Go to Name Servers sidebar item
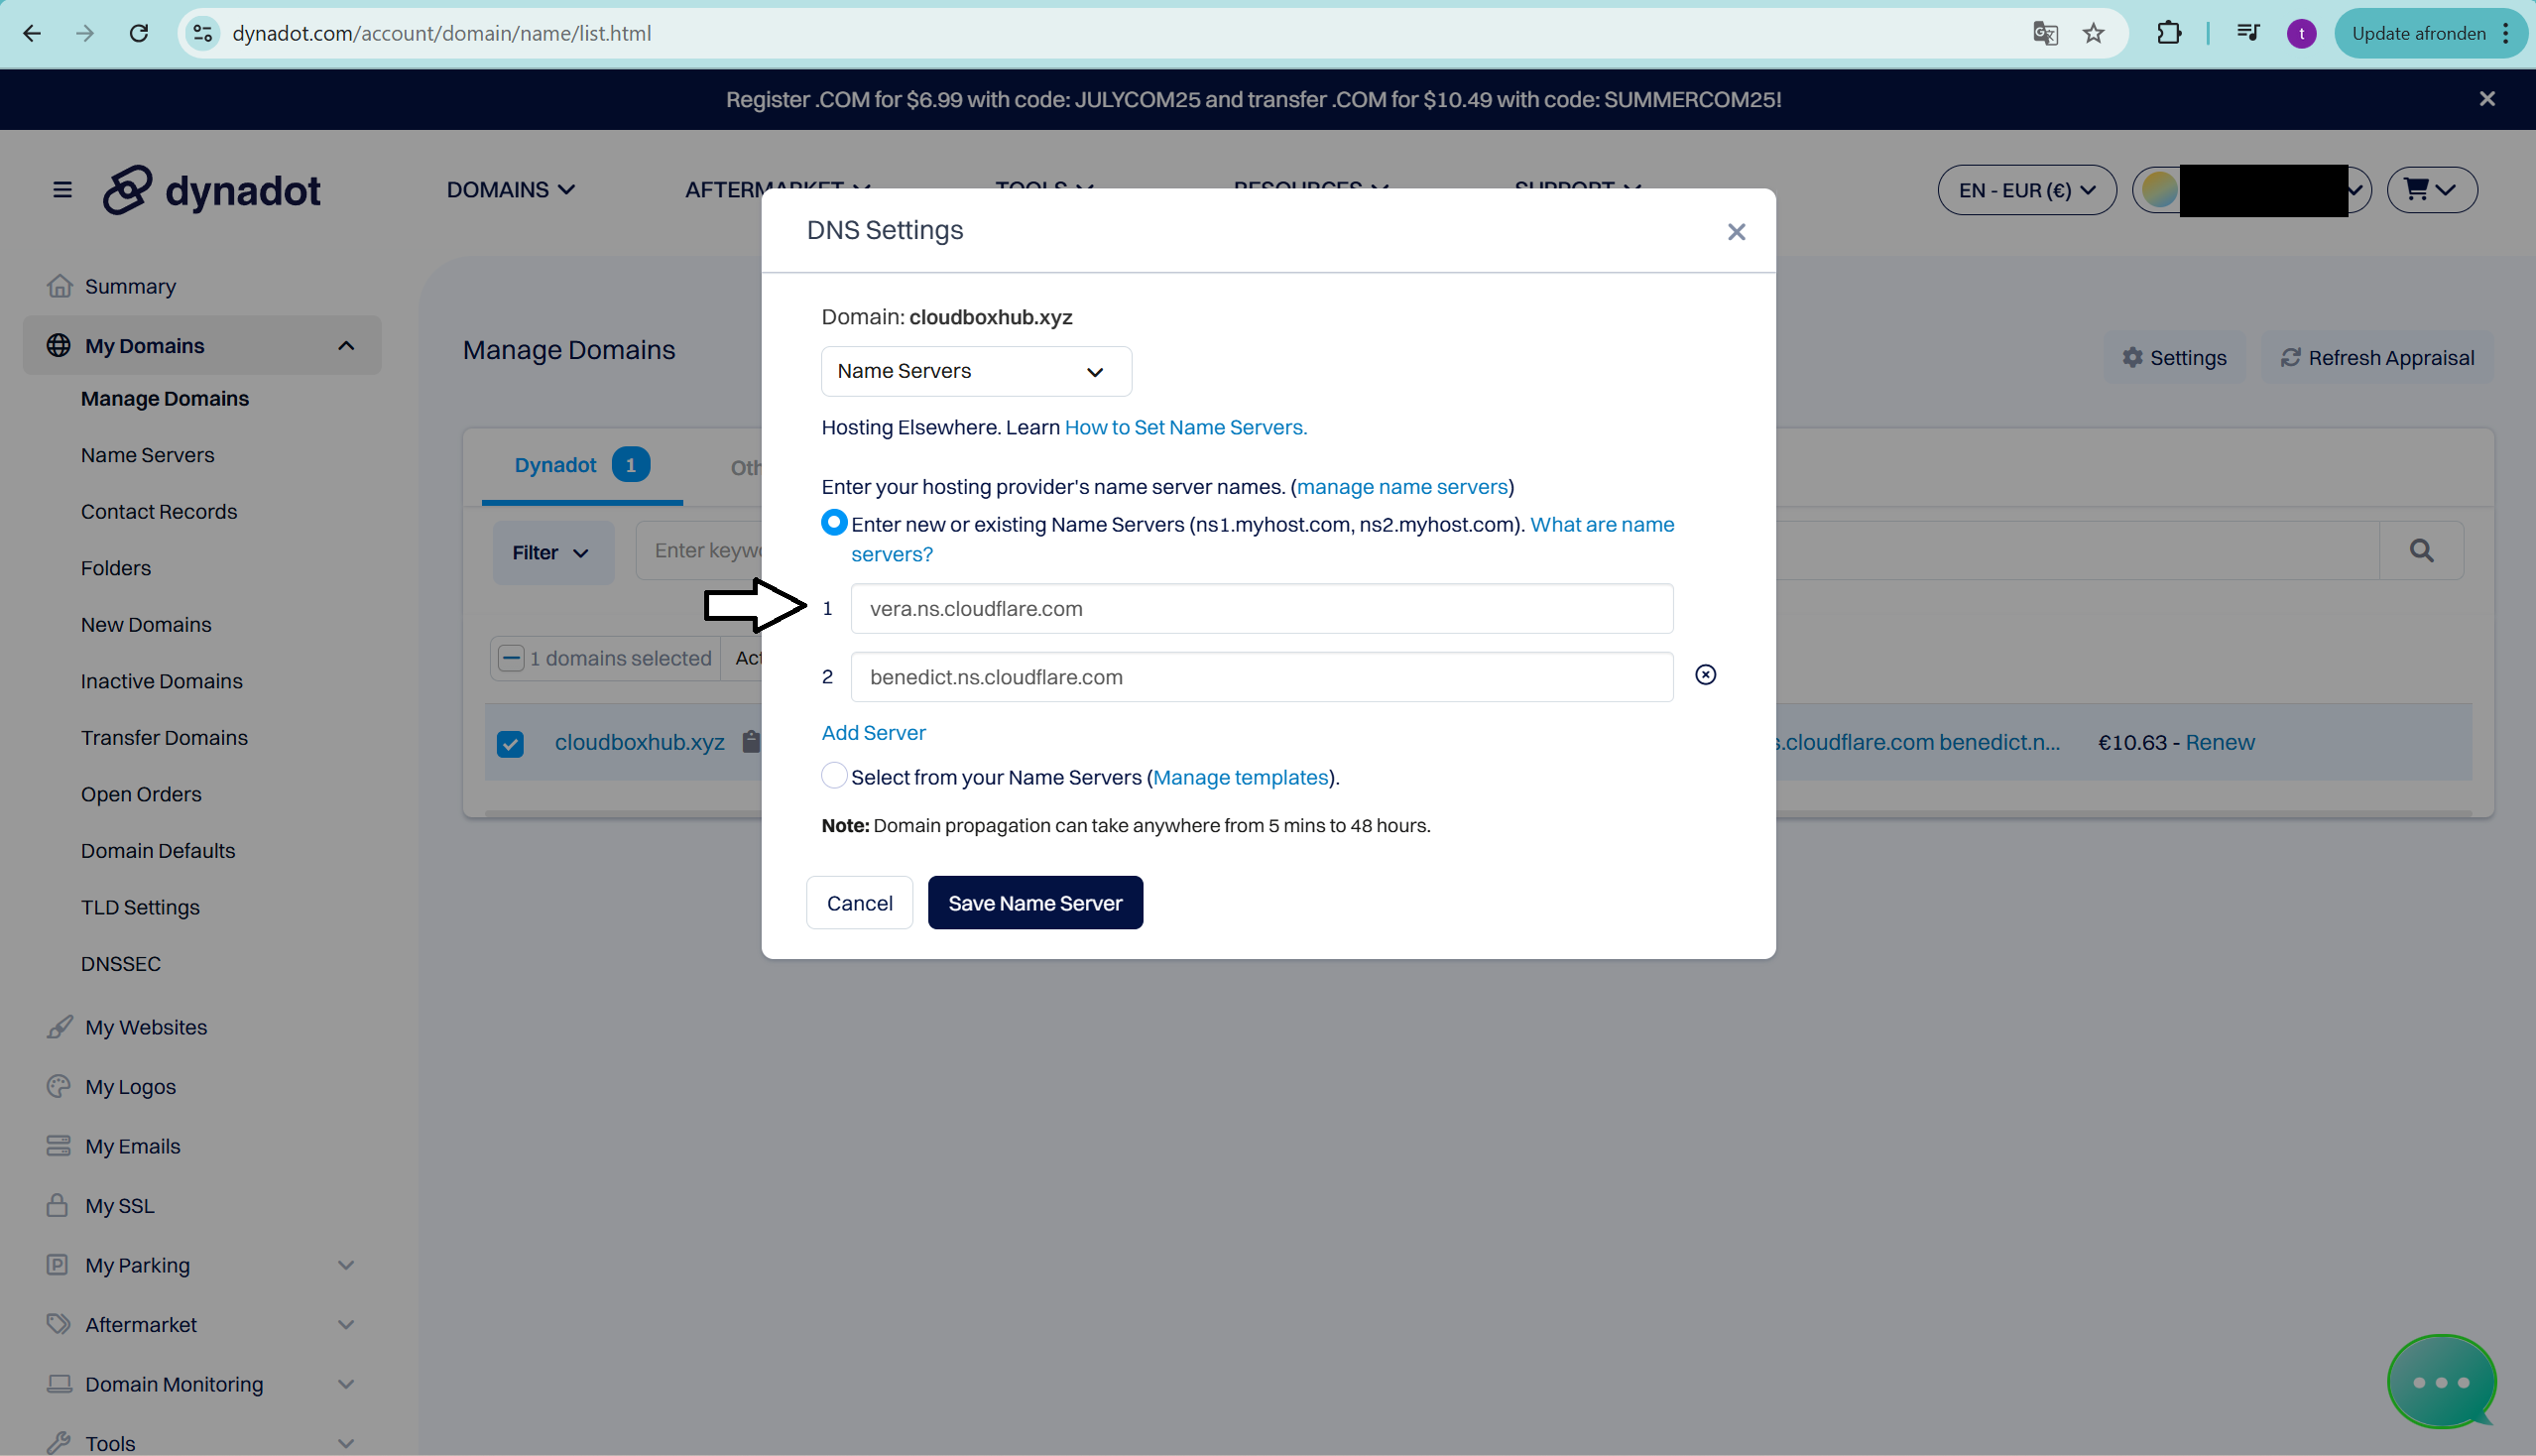2536x1456 pixels. pyautogui.click(x=148, y=455)
